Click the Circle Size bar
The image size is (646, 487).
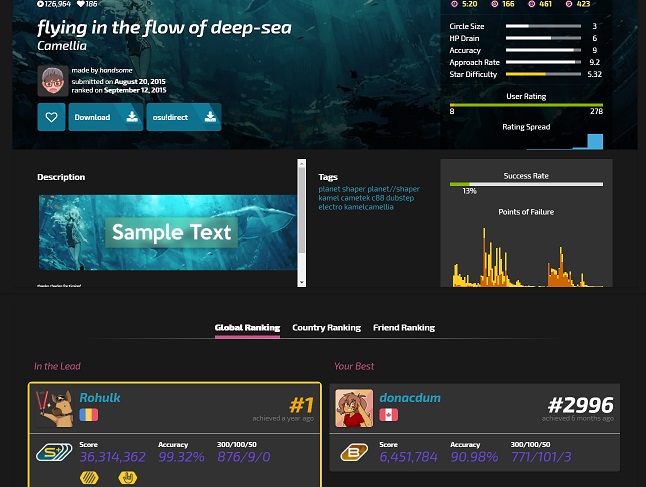click(x=543, y=26)
